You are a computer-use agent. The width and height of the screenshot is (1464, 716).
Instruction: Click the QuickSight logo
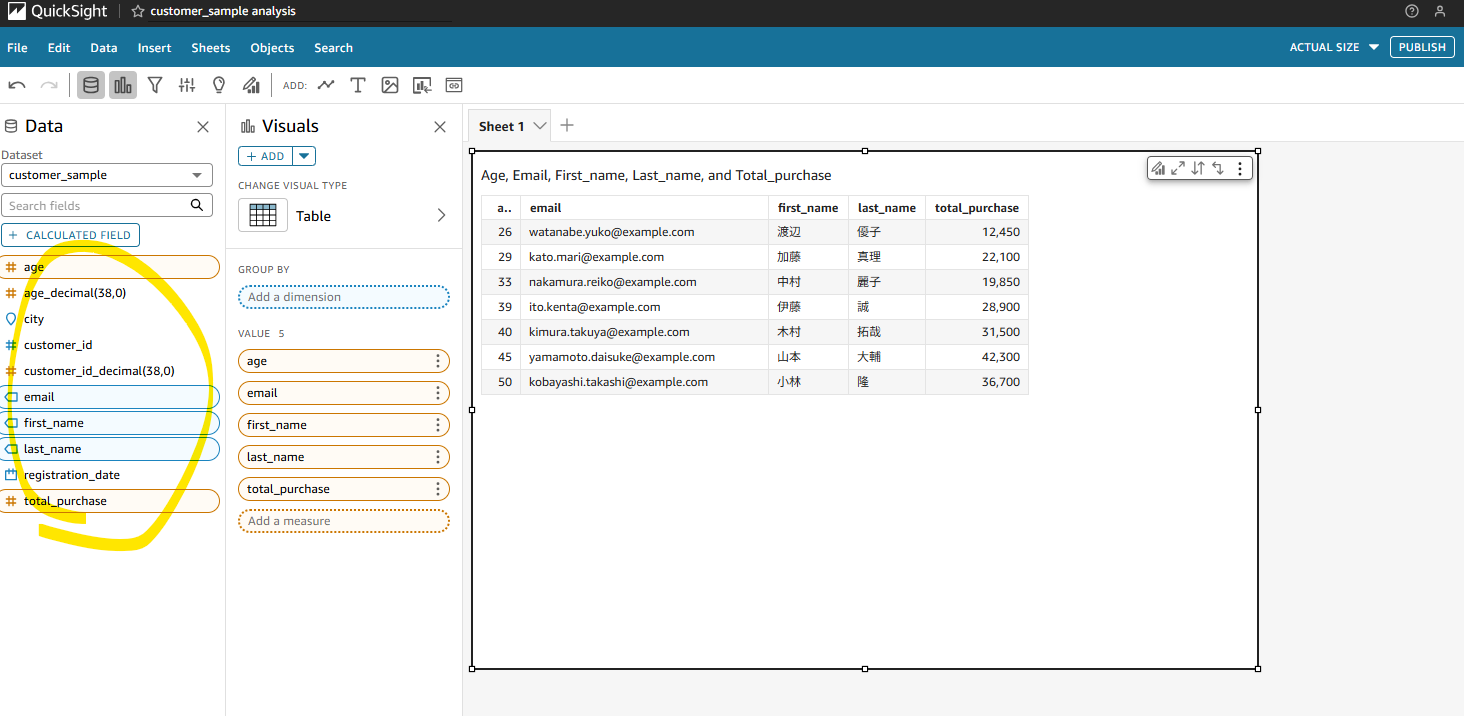click(58, 11)
